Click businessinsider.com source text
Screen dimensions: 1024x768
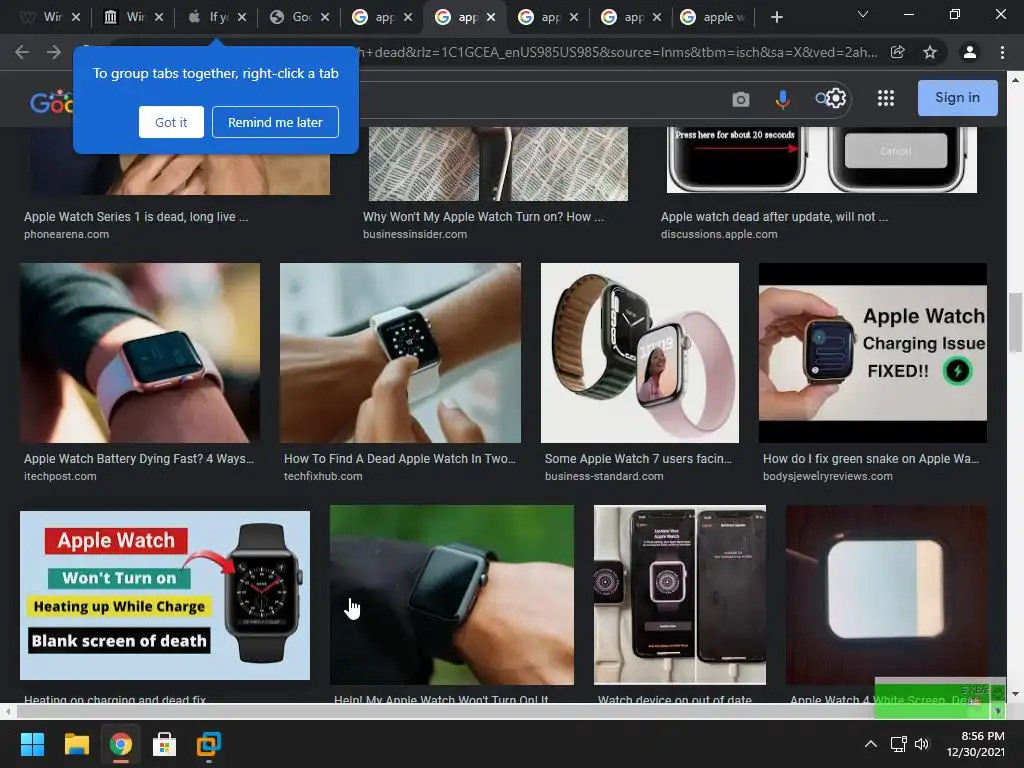(x=415, y=234)
